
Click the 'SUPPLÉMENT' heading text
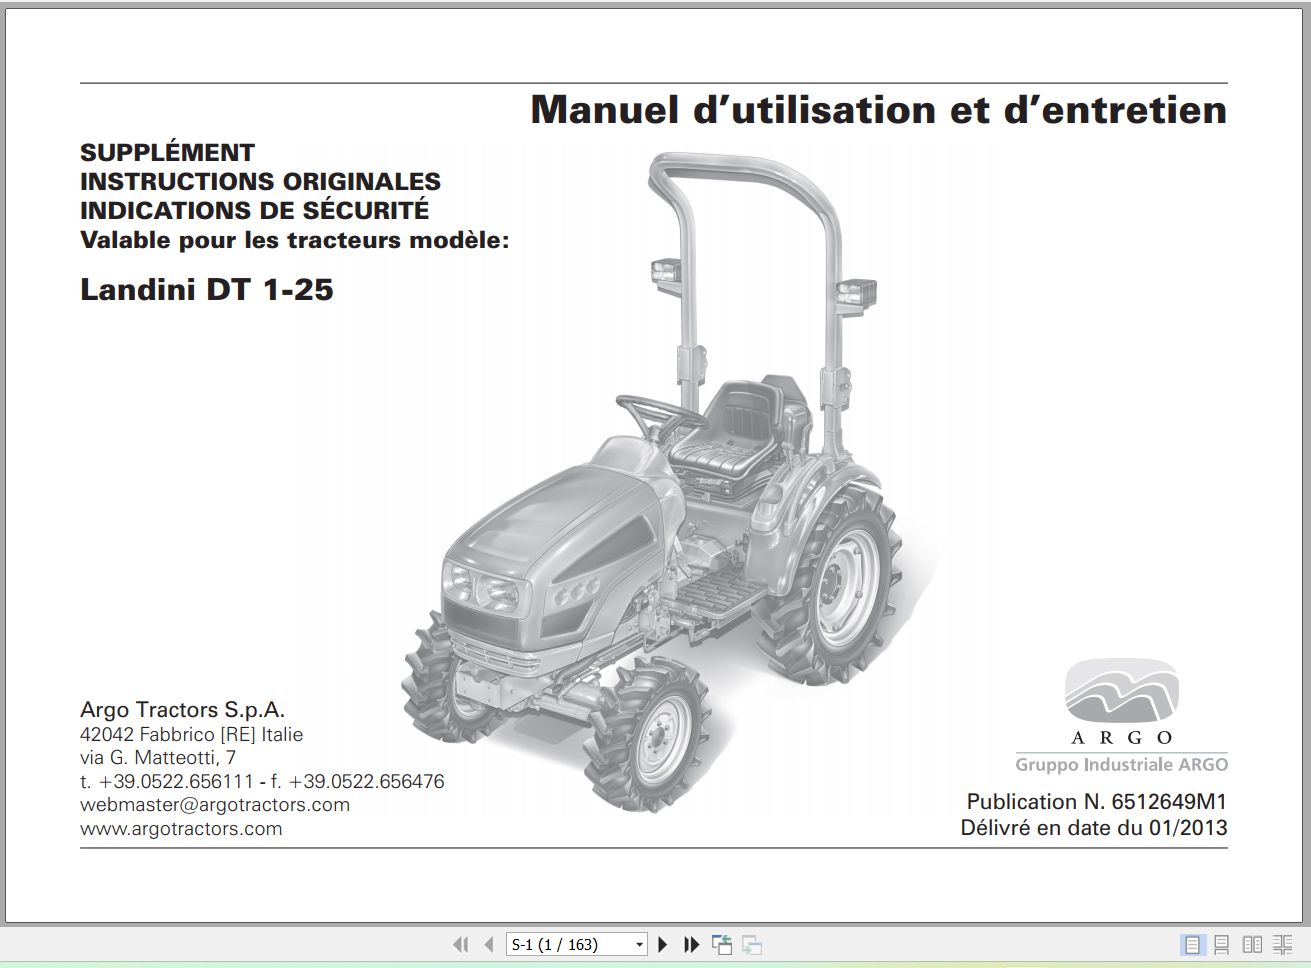pos(168,152)
